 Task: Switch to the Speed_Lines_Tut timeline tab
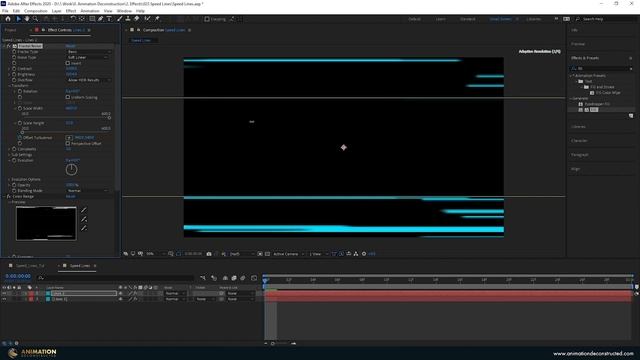click(30, 266)
